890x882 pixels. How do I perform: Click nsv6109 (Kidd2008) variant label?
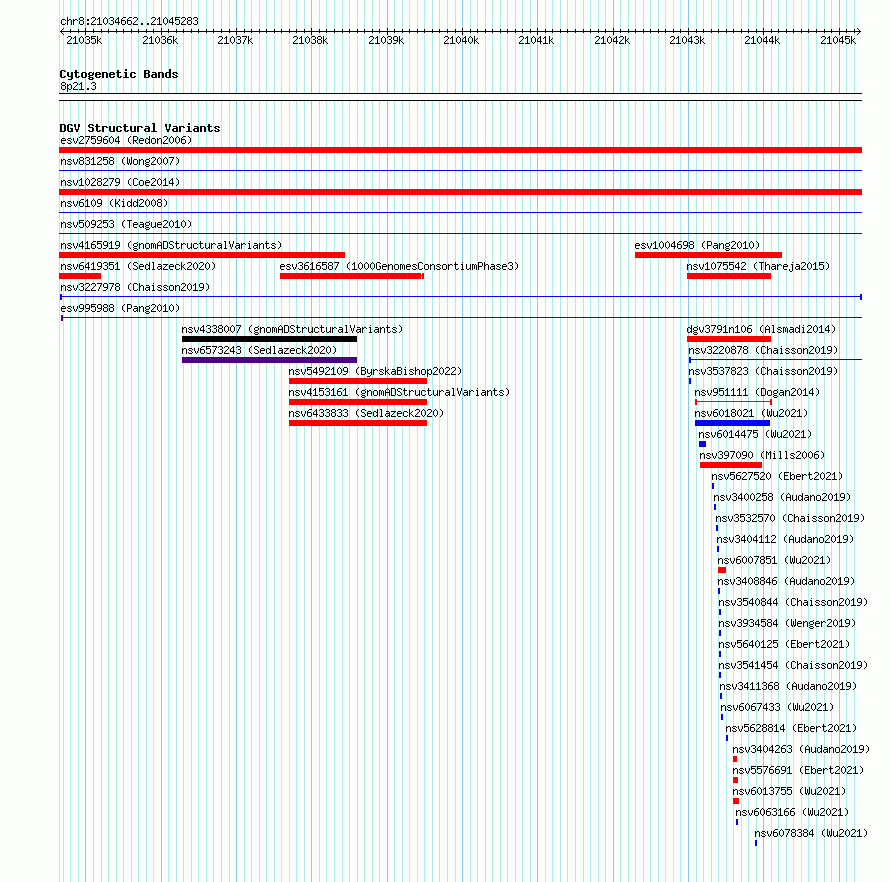click(x=114, y=203)
